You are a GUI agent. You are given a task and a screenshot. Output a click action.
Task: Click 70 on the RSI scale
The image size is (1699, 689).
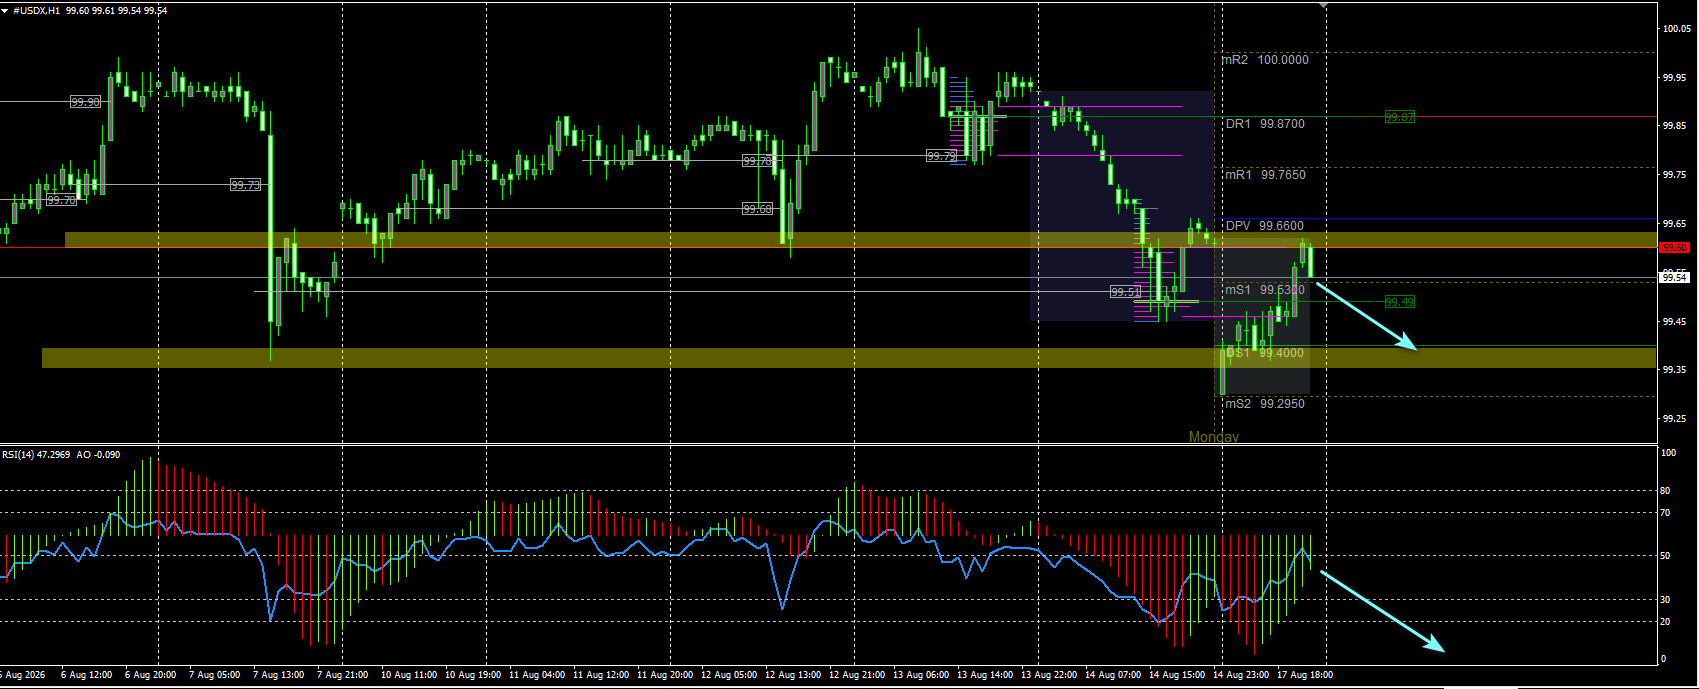[x=1666, y=513]
